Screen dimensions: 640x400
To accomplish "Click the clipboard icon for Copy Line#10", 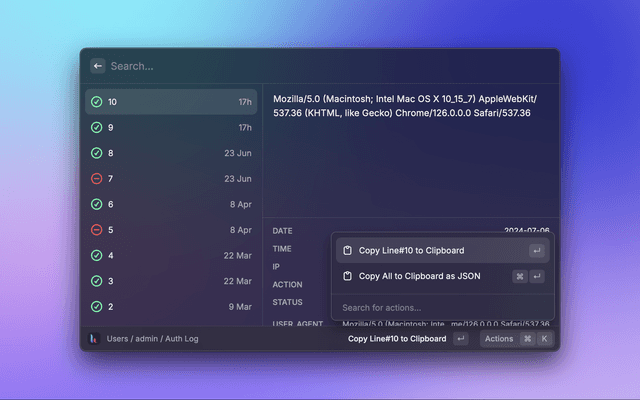I will pos(347,250).
